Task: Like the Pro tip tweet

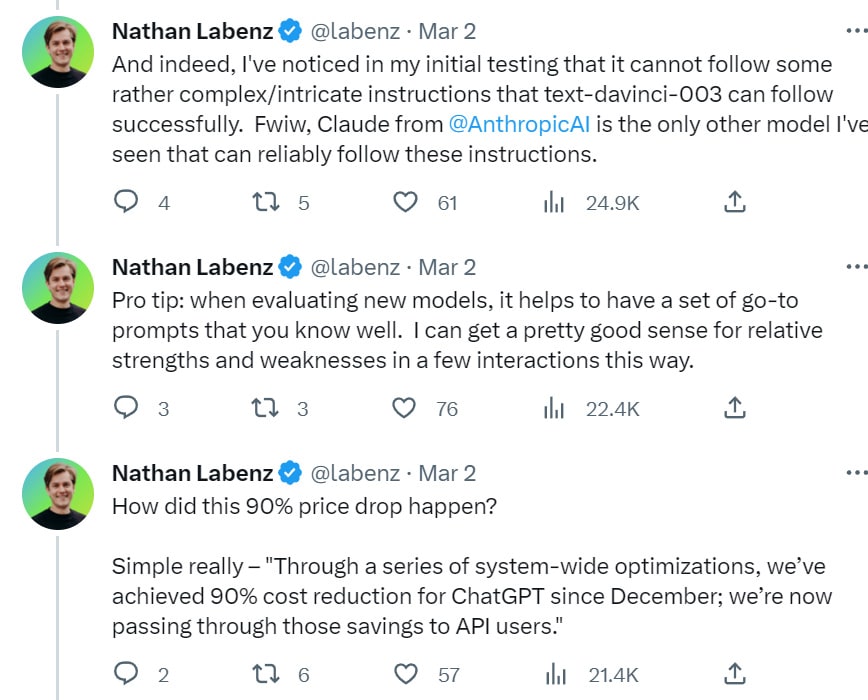Action: coord(405,408)
